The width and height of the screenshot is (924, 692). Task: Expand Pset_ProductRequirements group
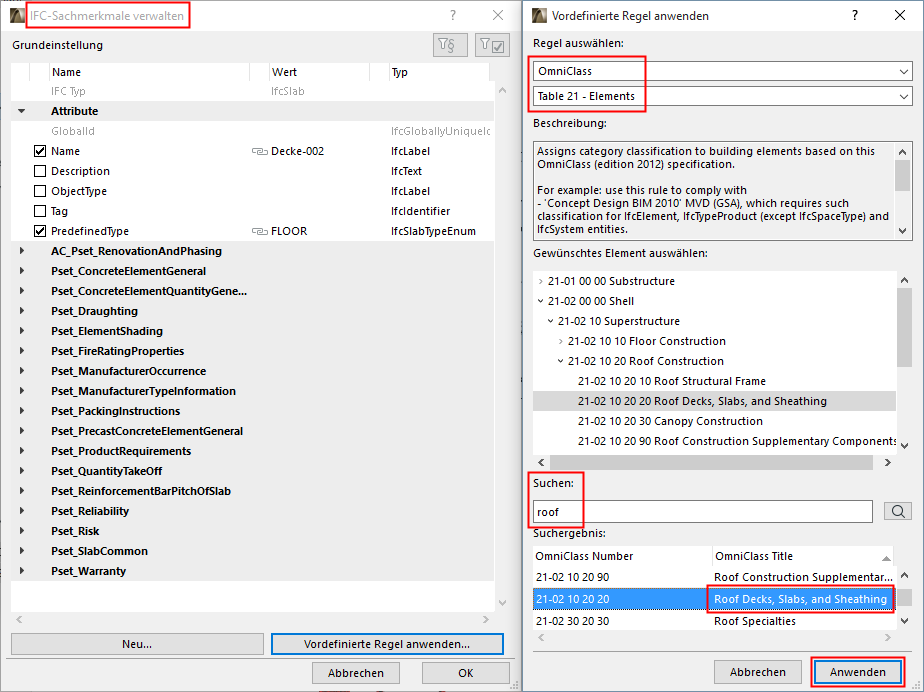22,451
